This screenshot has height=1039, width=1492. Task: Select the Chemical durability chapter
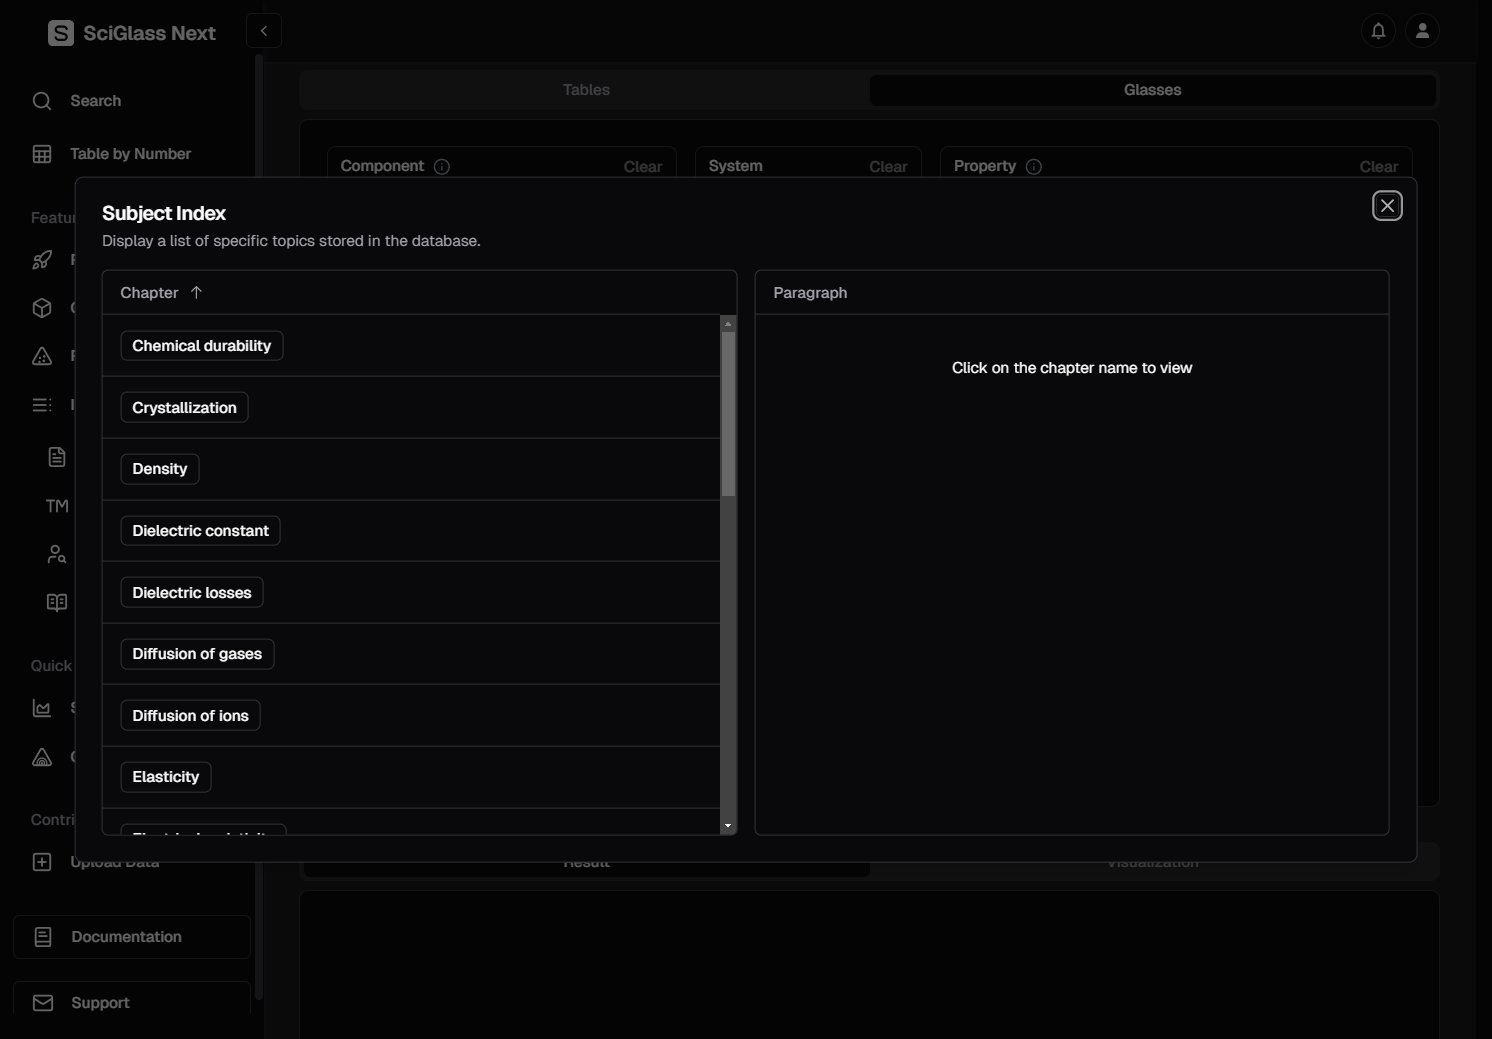coord(202,346)
